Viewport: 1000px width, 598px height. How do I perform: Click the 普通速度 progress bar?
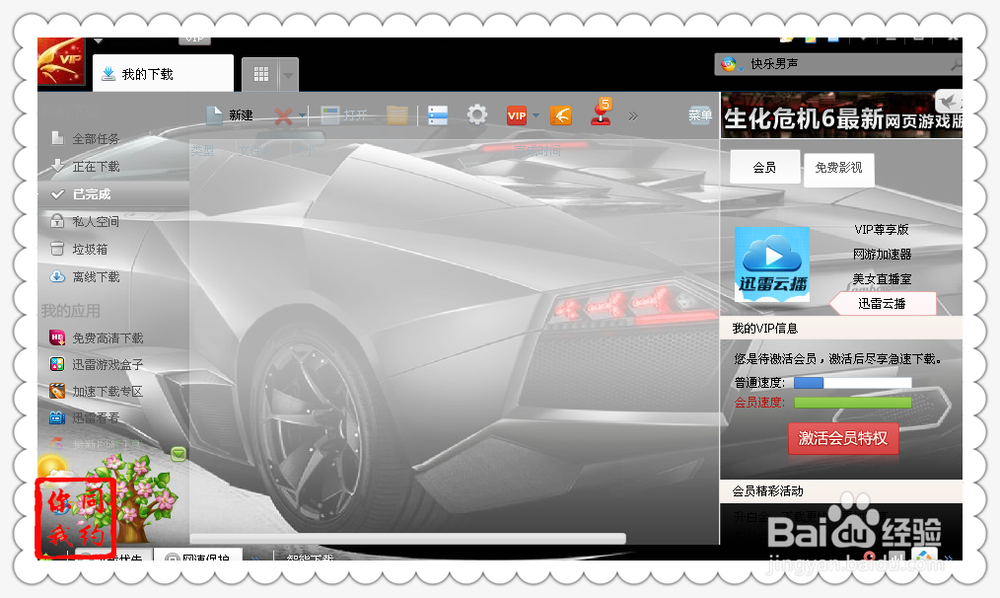[x=853, y=383]
